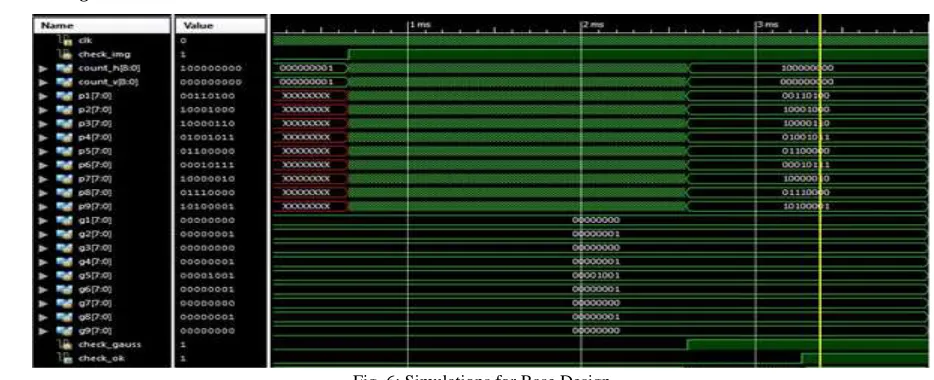This screenshot has height=380, width=934.
Task: Expand the g1[7:0] signal bus
Action: pyautogui.click(x=42, y=220)
